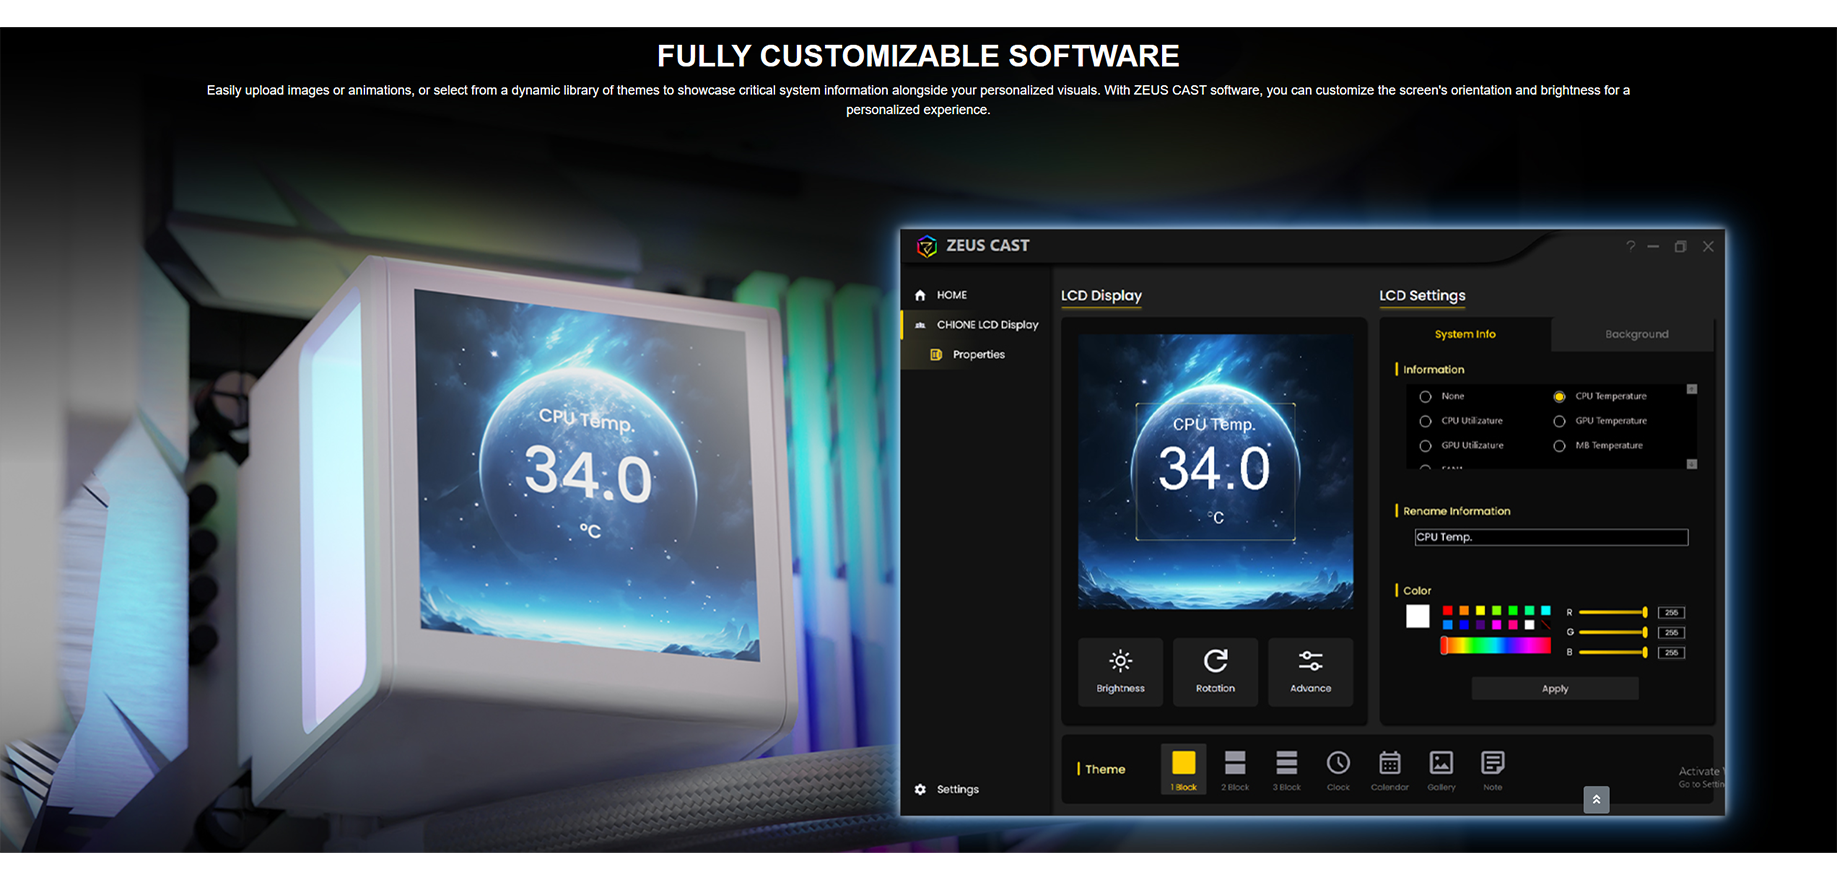This screenshot has height=880, width=1837.
Task: Open CHIONE LCD Display in the sidebar
Action: [978, 325]
